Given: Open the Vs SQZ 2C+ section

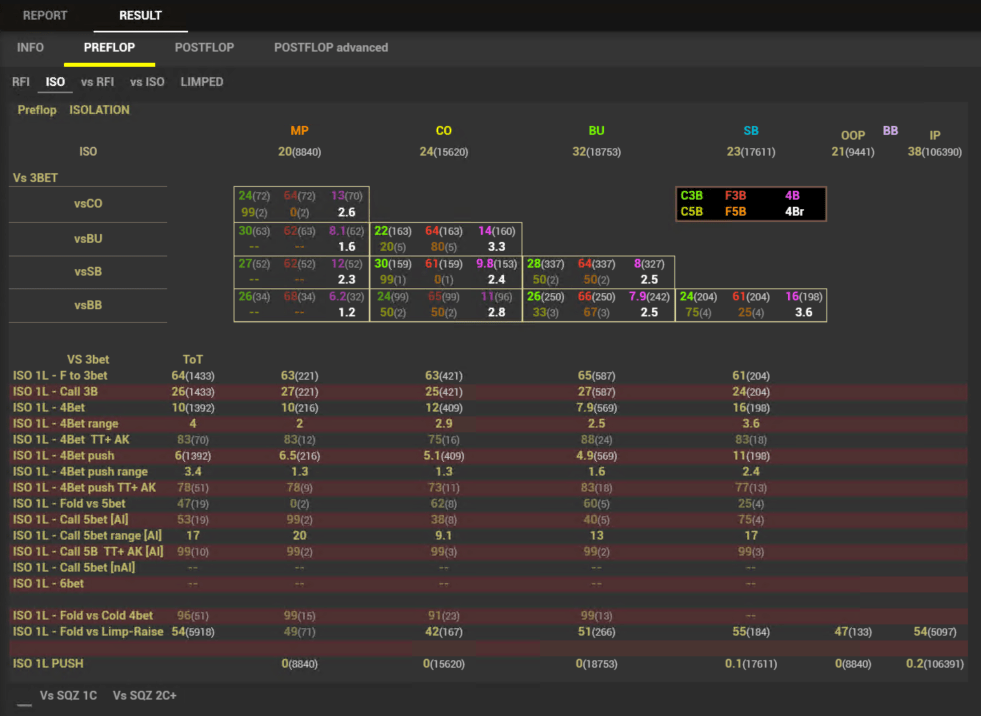Looking at the screenshot, I should pyautogui.click(x=145, y=695).
